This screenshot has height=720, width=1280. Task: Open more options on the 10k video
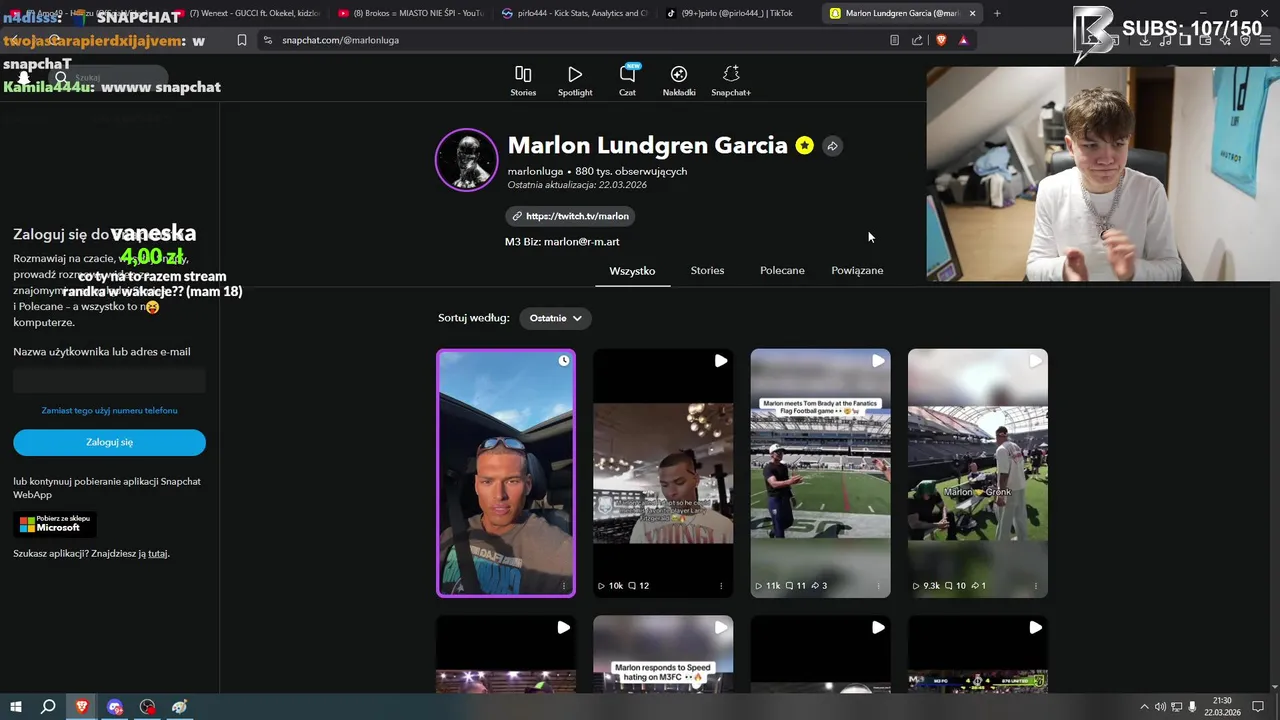click(x=721, y=586)
